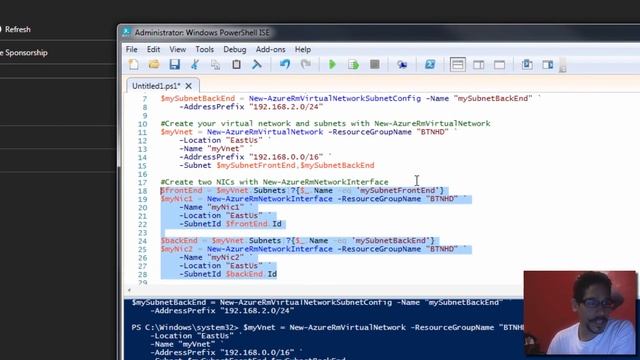The width and height of the screenshot is (640, 360).
Task: Open the Help menu
Action: pyautogui.click(x=303, y=49)
